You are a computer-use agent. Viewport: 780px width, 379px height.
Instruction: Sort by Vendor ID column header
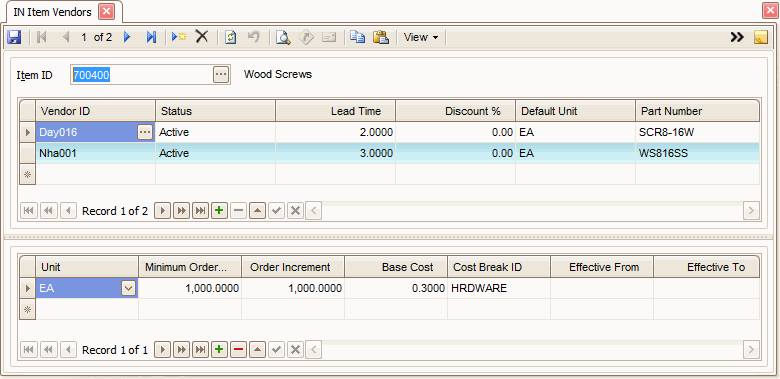pos(96,111)
